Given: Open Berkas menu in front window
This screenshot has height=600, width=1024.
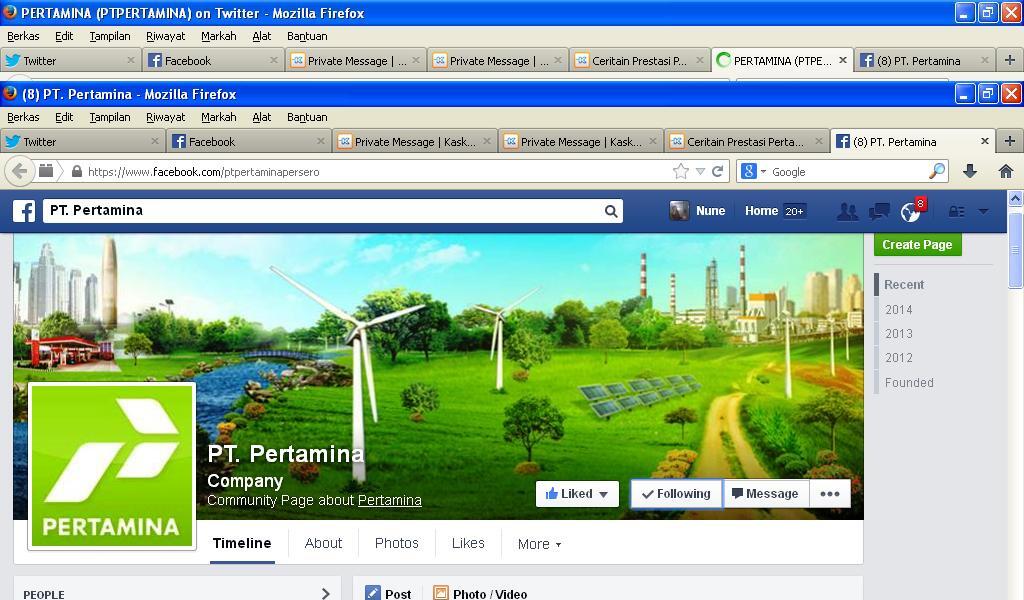Looking at the screenshot, I should click(23, 117).
